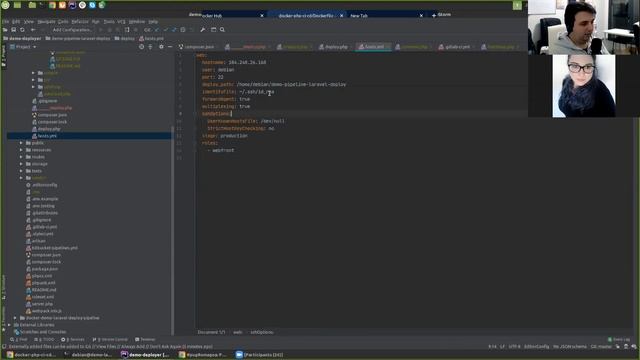
Task: Open the Add Configuration run dropdown
Action: [x=72, y=30]
